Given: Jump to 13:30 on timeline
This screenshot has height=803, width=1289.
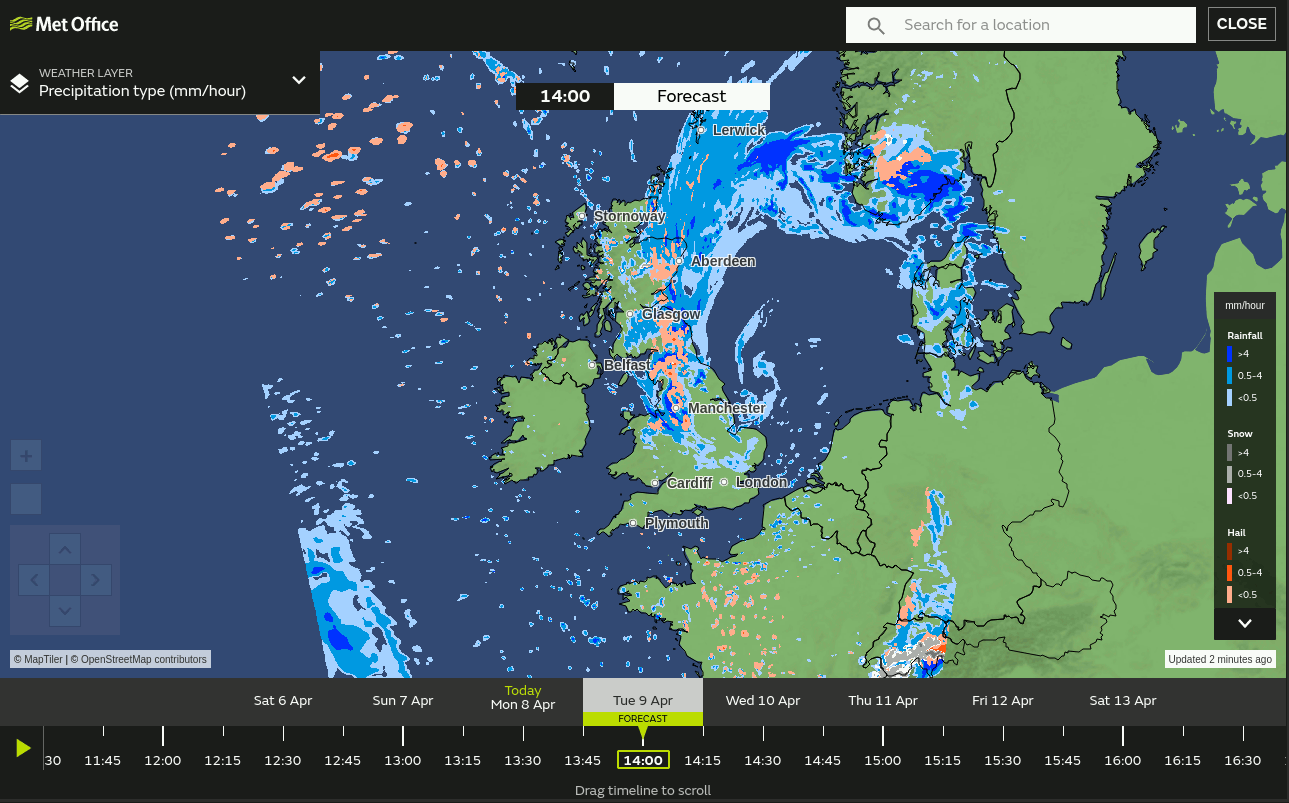Looking at the screenshot, I should [x=523, y=760].
